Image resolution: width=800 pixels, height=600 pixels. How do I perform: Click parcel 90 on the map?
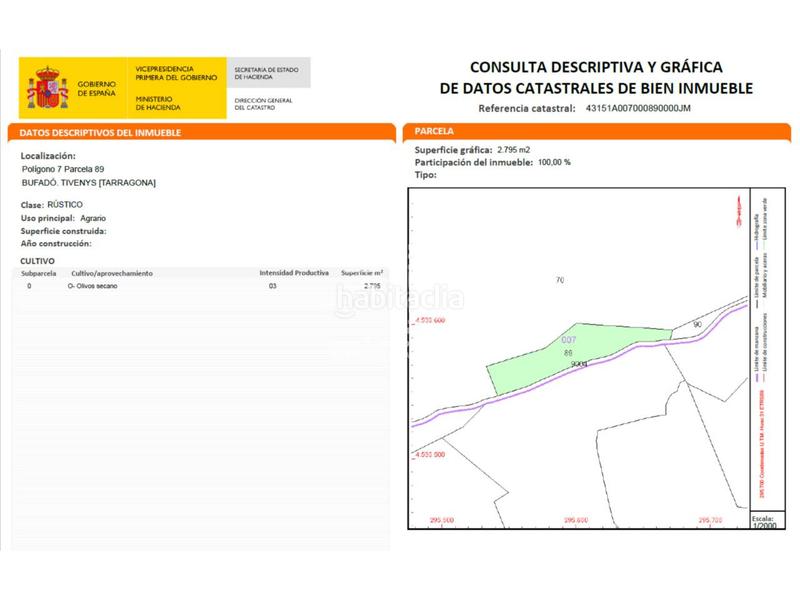pos(697,325)
